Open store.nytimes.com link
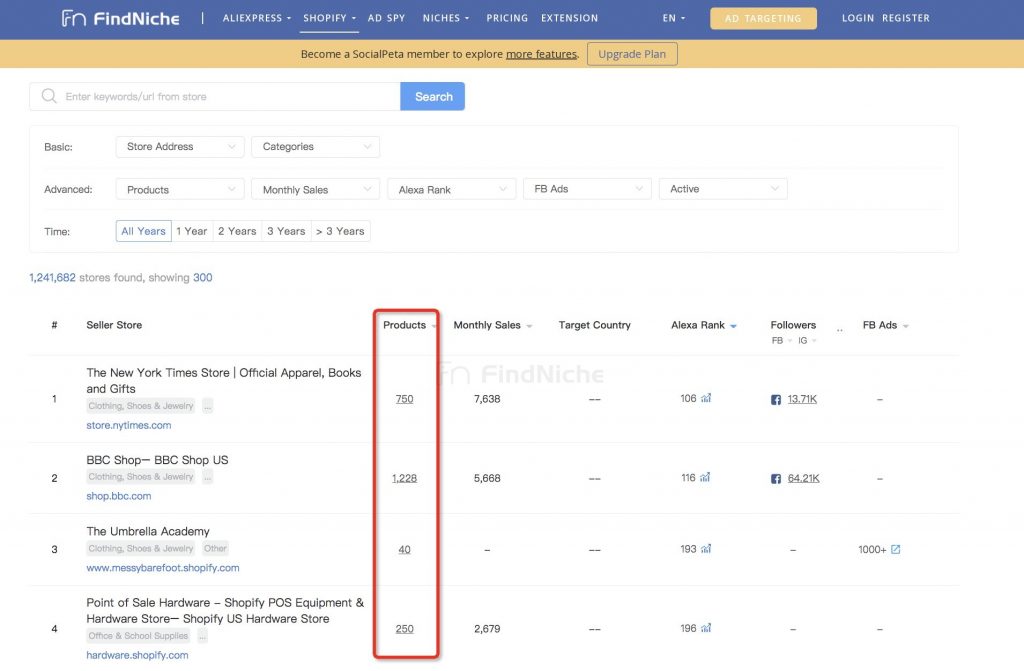 (129, 425)
